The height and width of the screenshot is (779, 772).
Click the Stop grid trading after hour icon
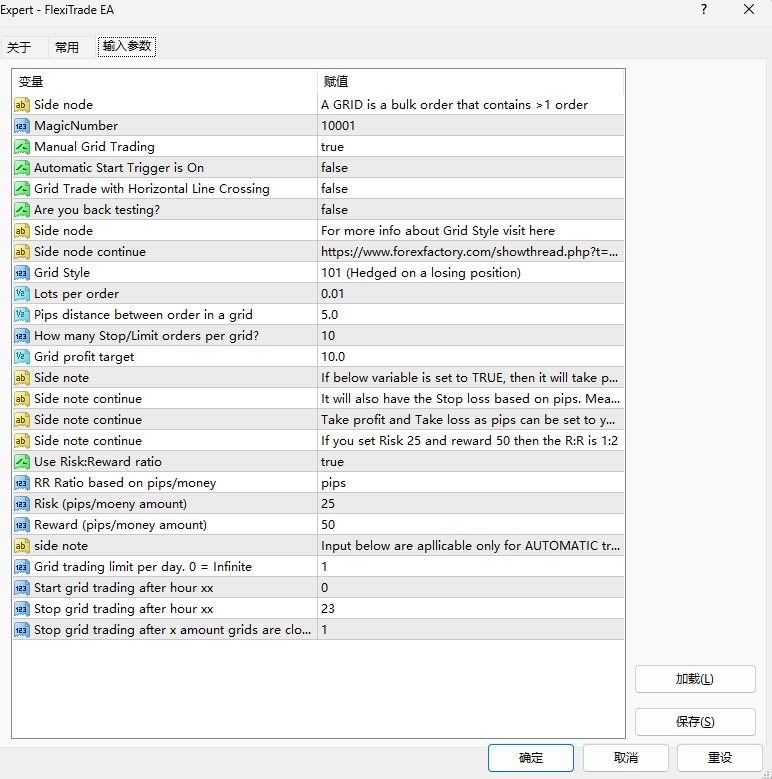pos(21,609)
